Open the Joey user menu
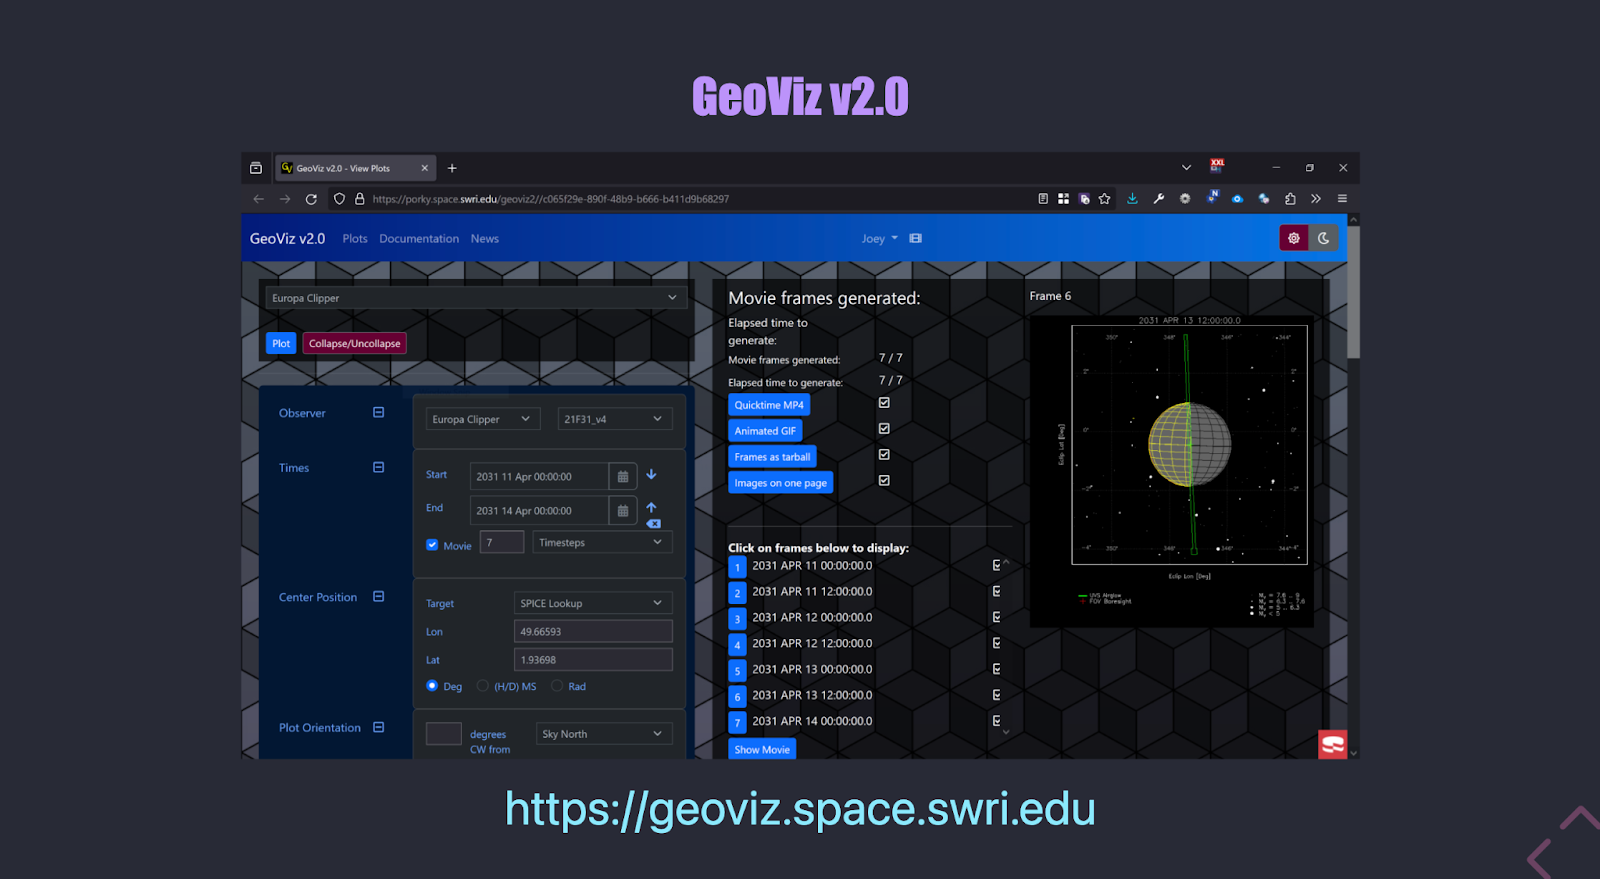The image size is (1600, 879). click(x=880, y=239)
